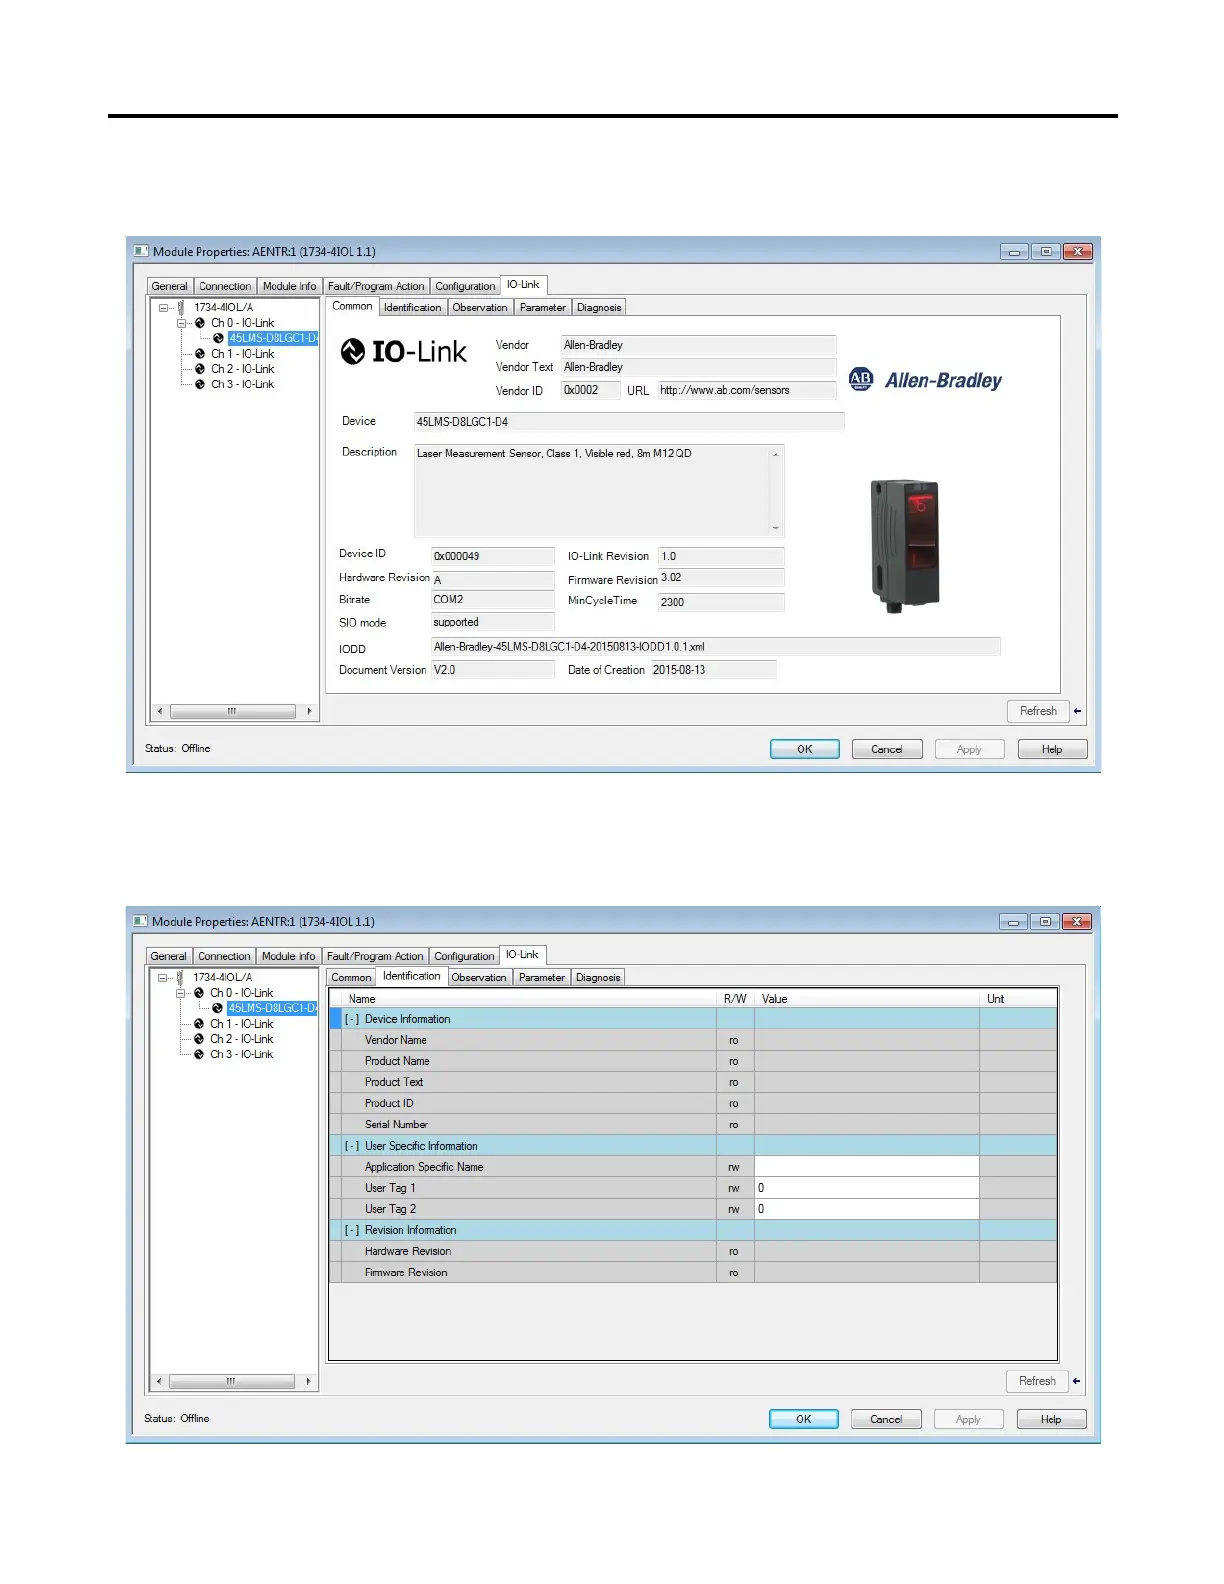
Task: Click the Ch 3 - IO-Link channel icon in Common-page dialog
Action: click(200, 384)
